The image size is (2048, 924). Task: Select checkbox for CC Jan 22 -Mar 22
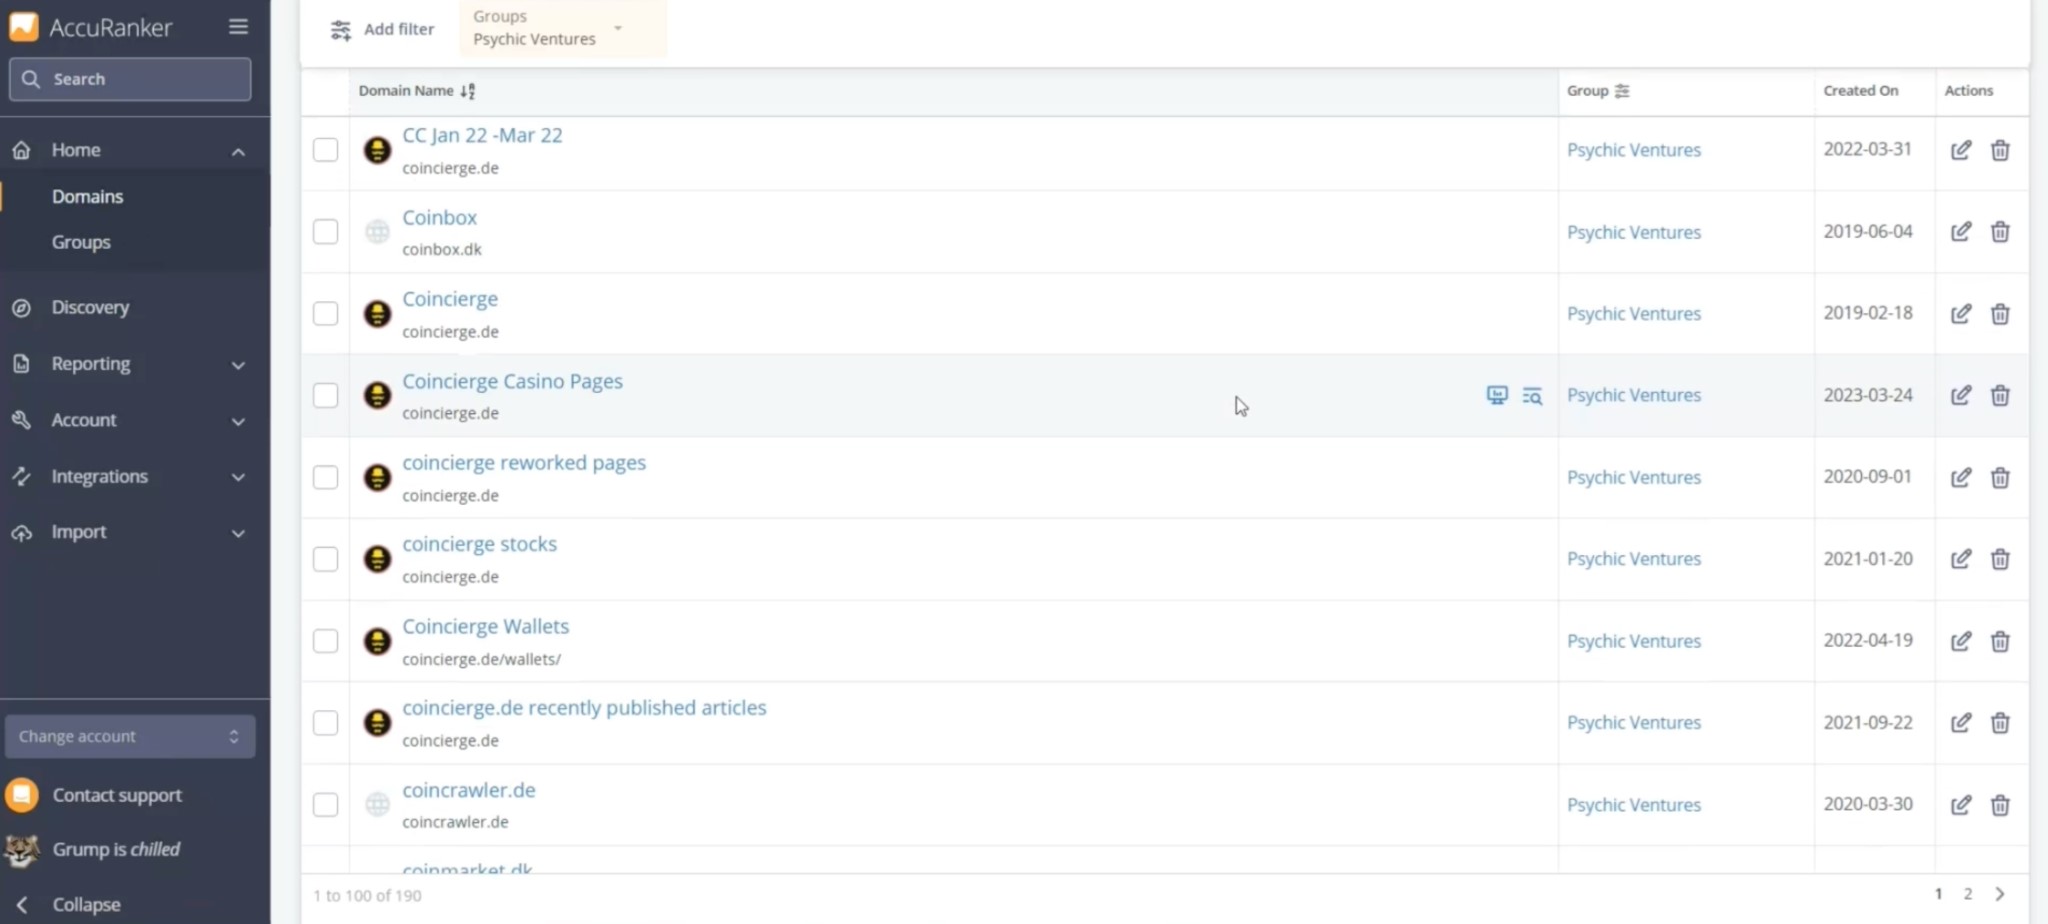(326, 150)
